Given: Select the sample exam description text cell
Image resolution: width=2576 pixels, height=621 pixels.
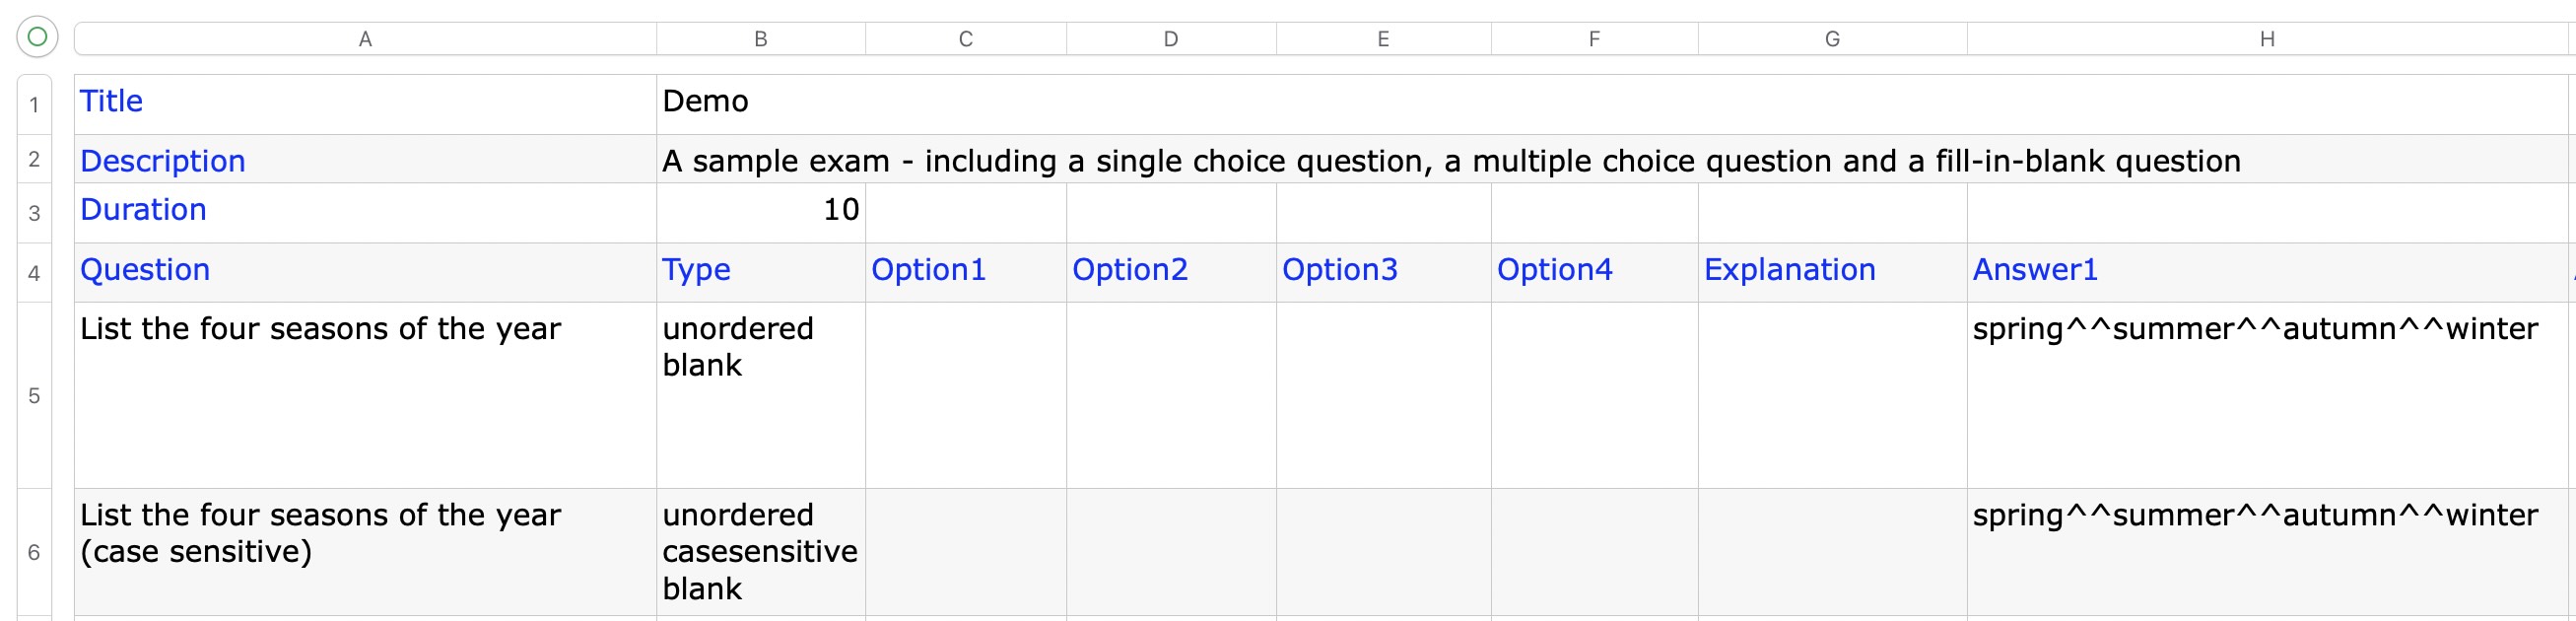Looking at the screenshot, I should [1450, 161].
